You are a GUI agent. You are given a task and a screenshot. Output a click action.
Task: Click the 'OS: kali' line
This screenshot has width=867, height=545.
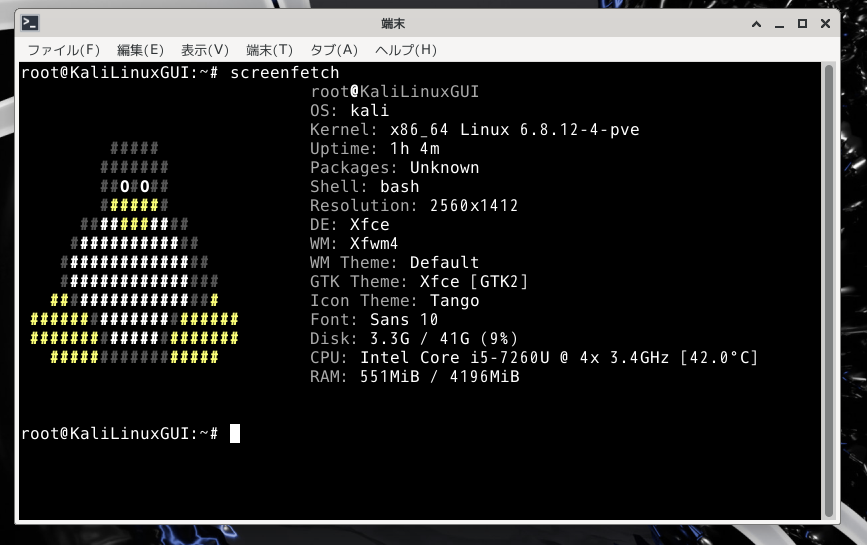pyautogui.click(x=349, y=111)
